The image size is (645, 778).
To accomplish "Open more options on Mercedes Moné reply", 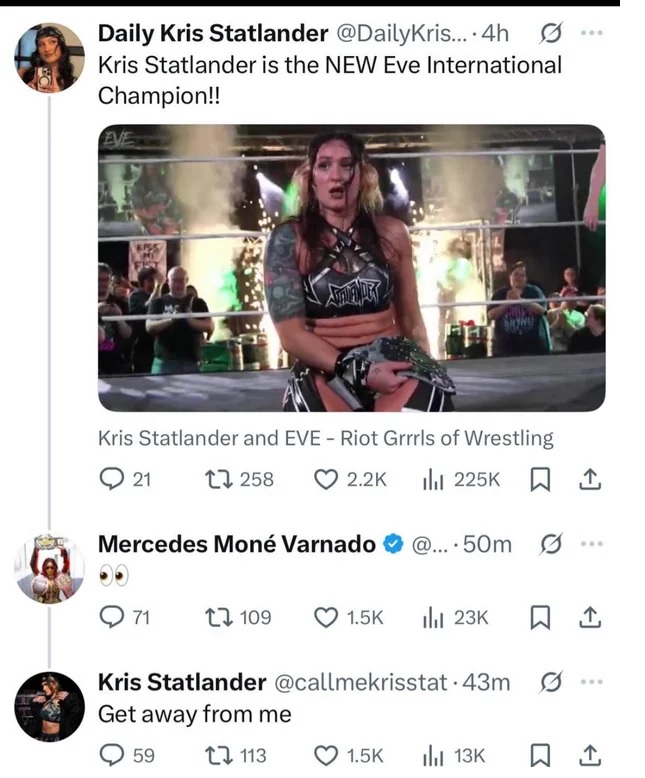I will [592, 544].
